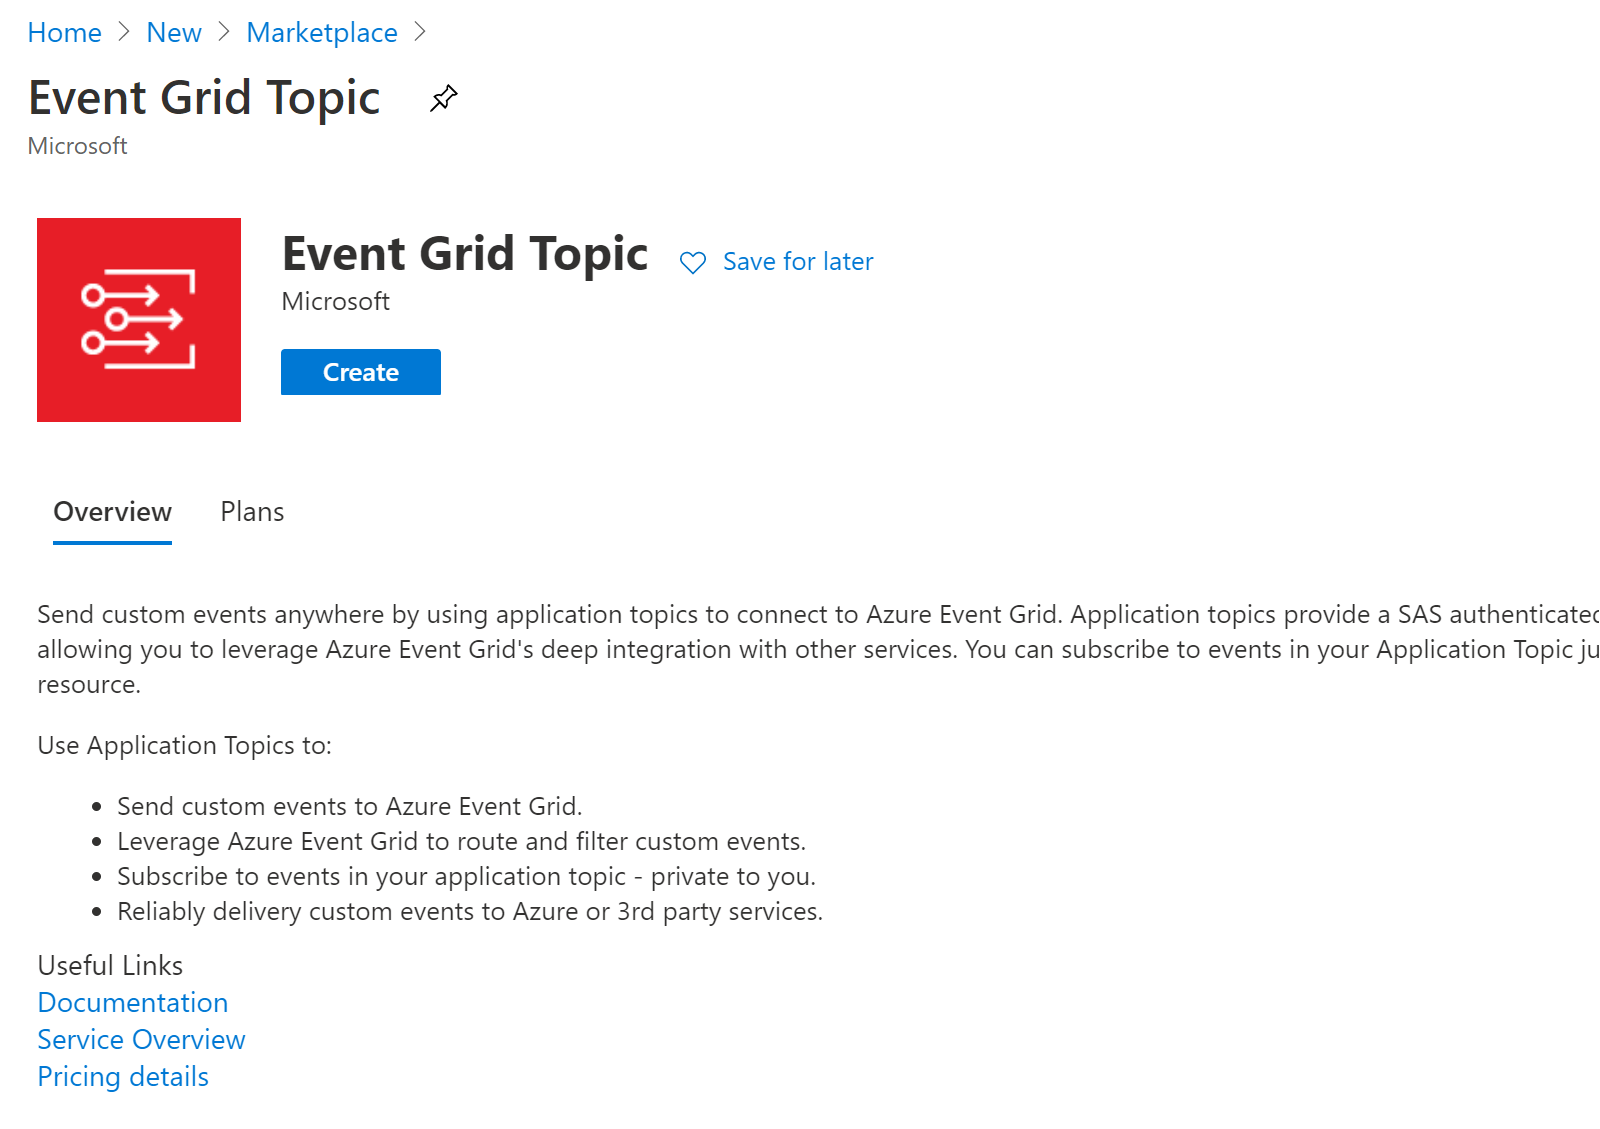Open the New breadcrumb section
Image resolution: width=1600 pixels, height=1129 pixels.
[173, 32]
